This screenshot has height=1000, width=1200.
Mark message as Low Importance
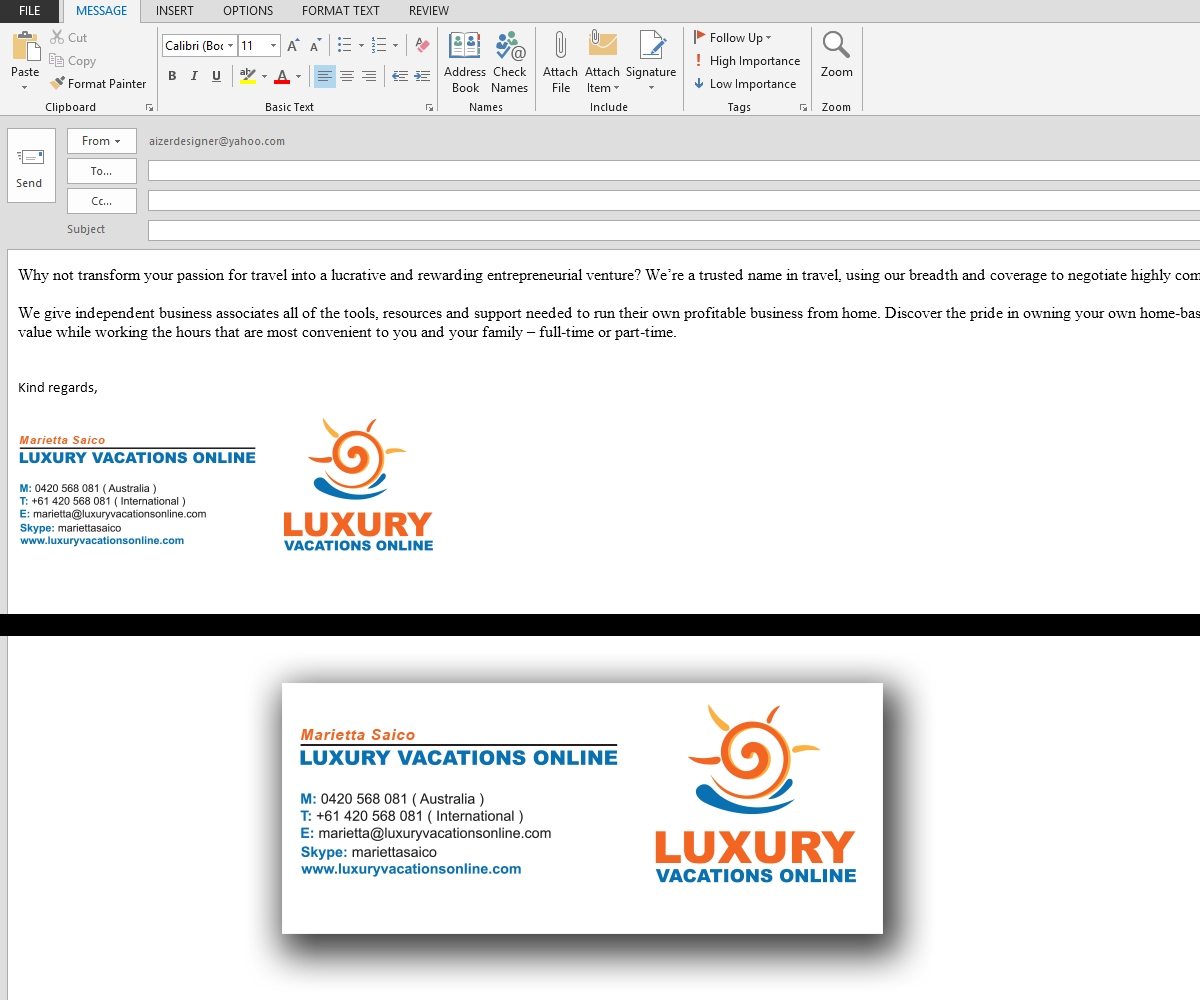(745, 84)
